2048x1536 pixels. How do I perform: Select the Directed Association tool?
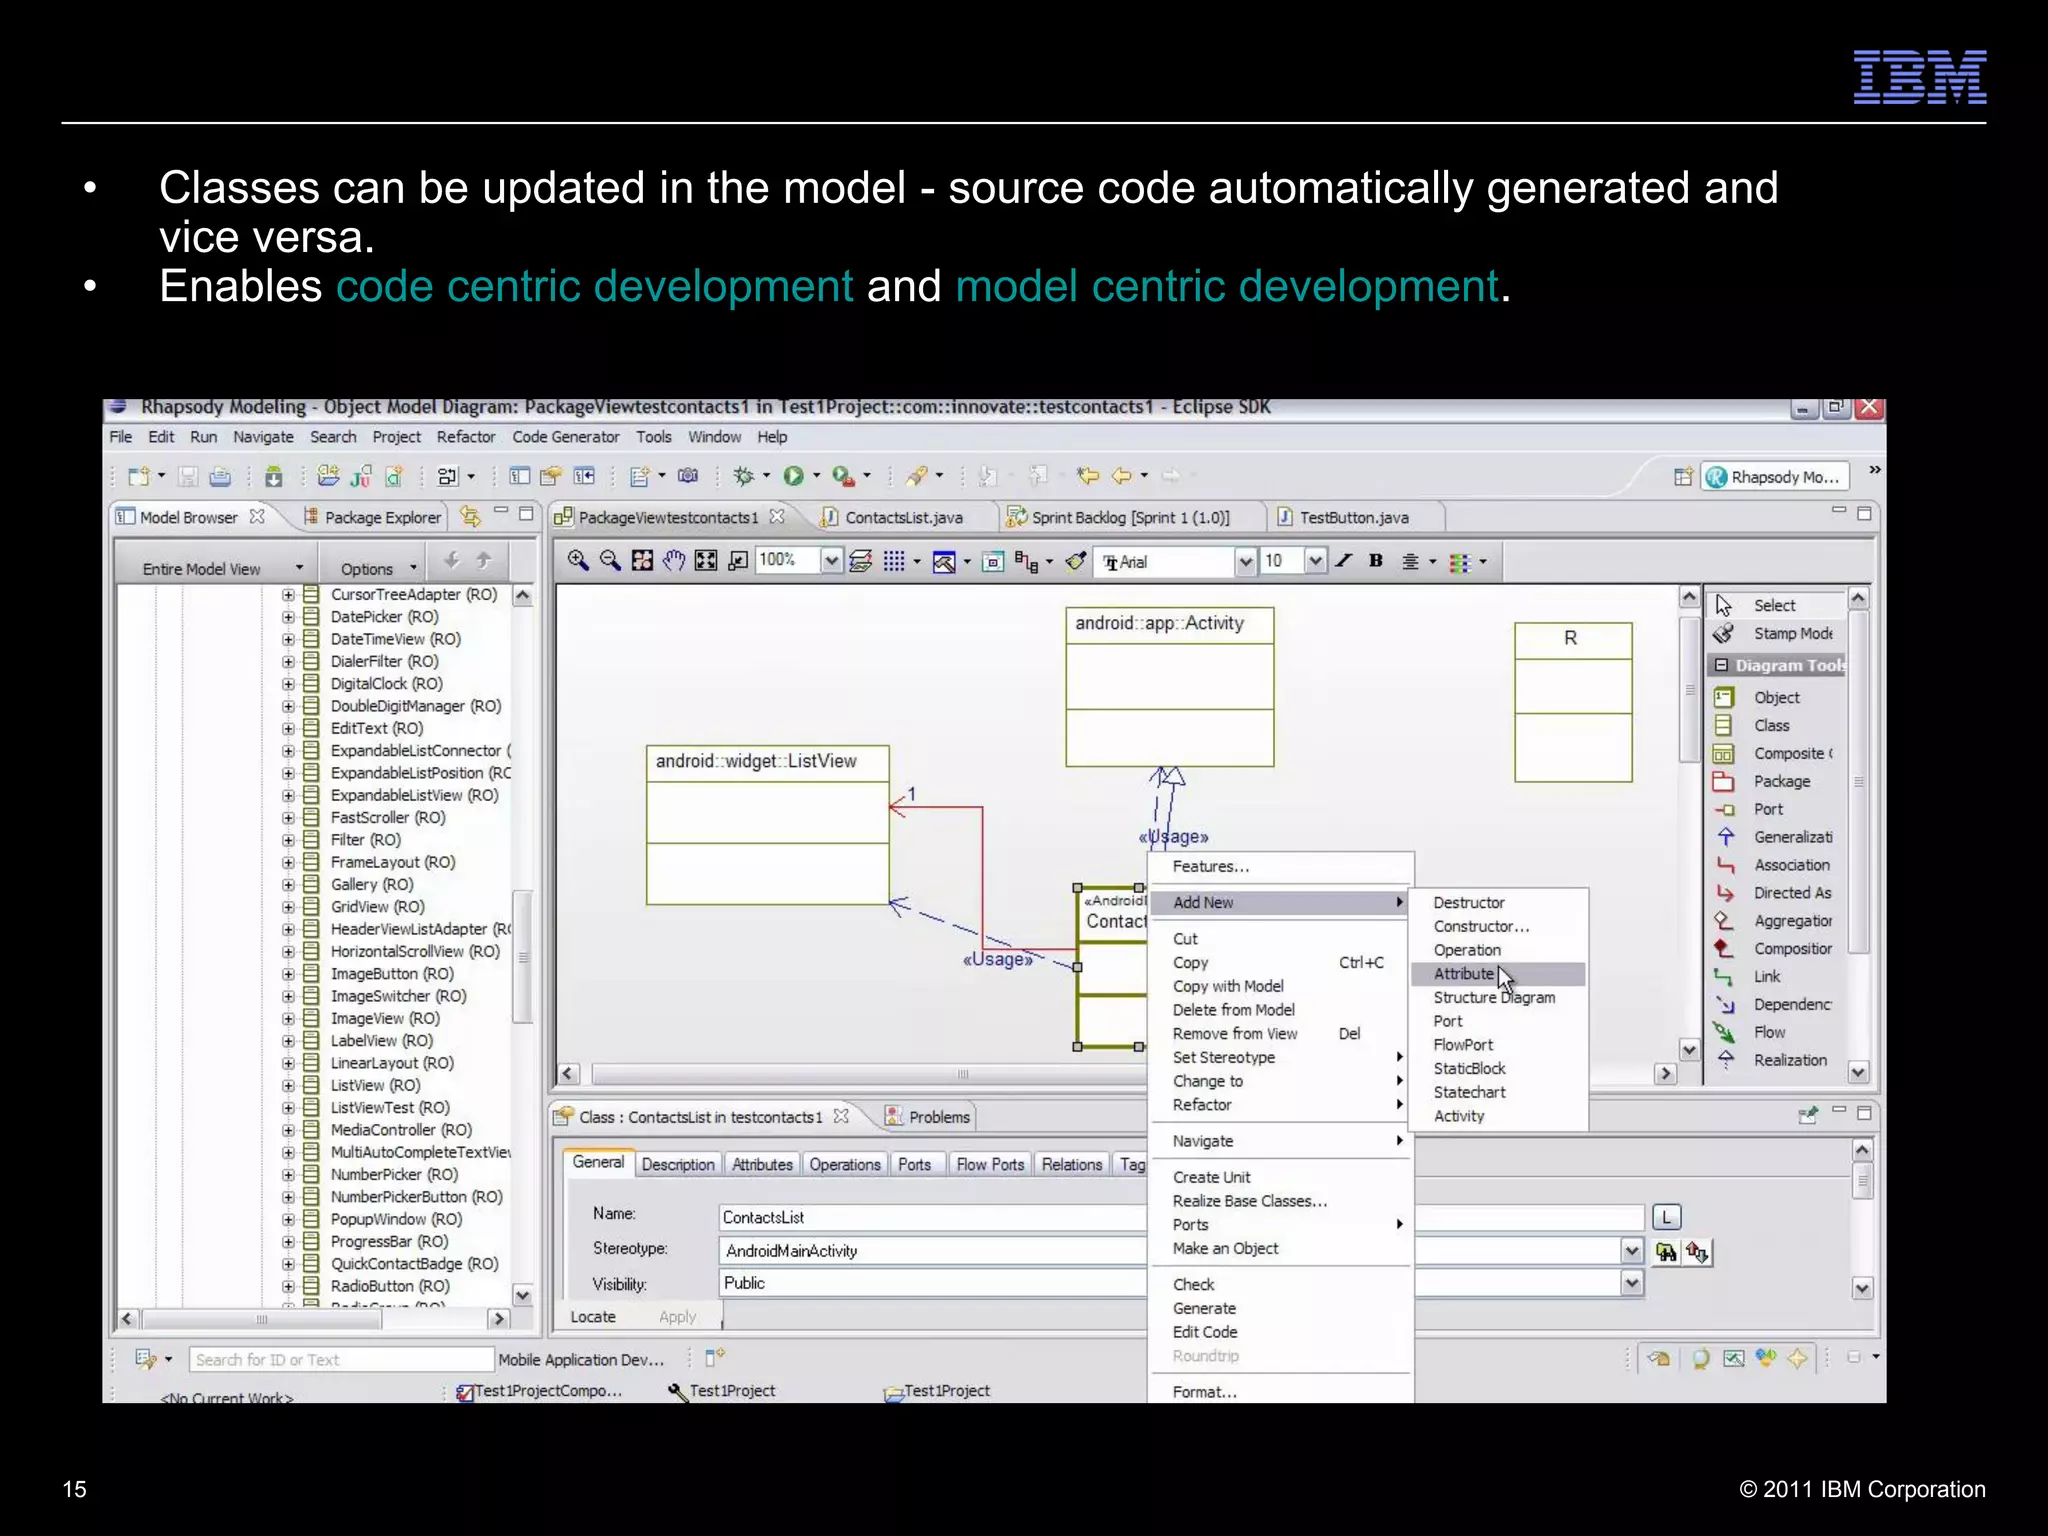point(1792,893)
